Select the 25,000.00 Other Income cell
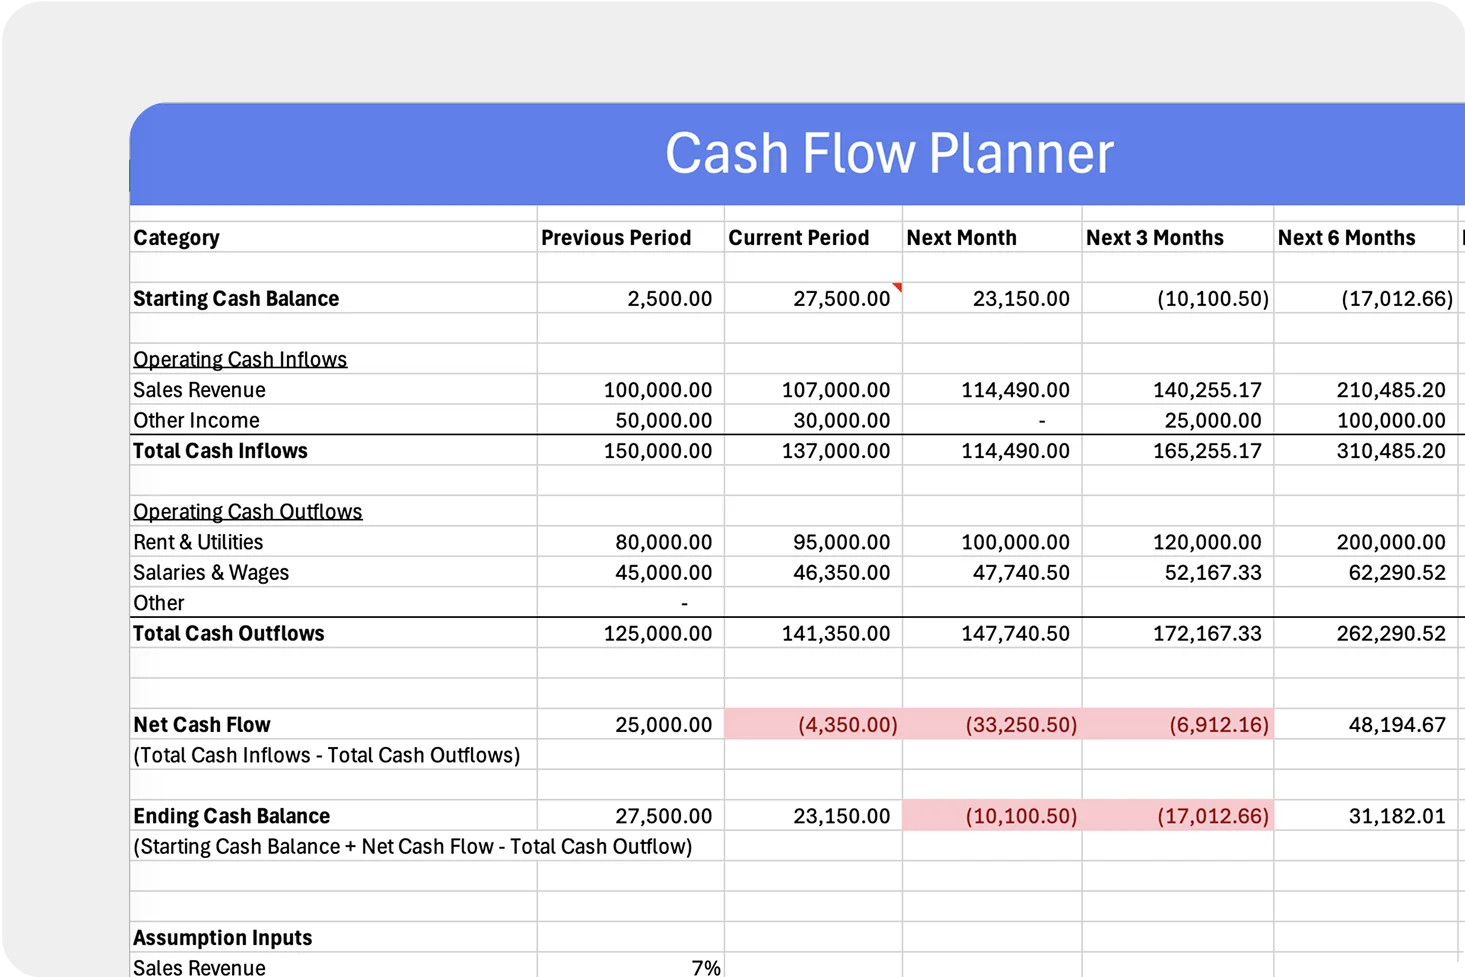1465x977 pixels. [x=1177, y=420]
